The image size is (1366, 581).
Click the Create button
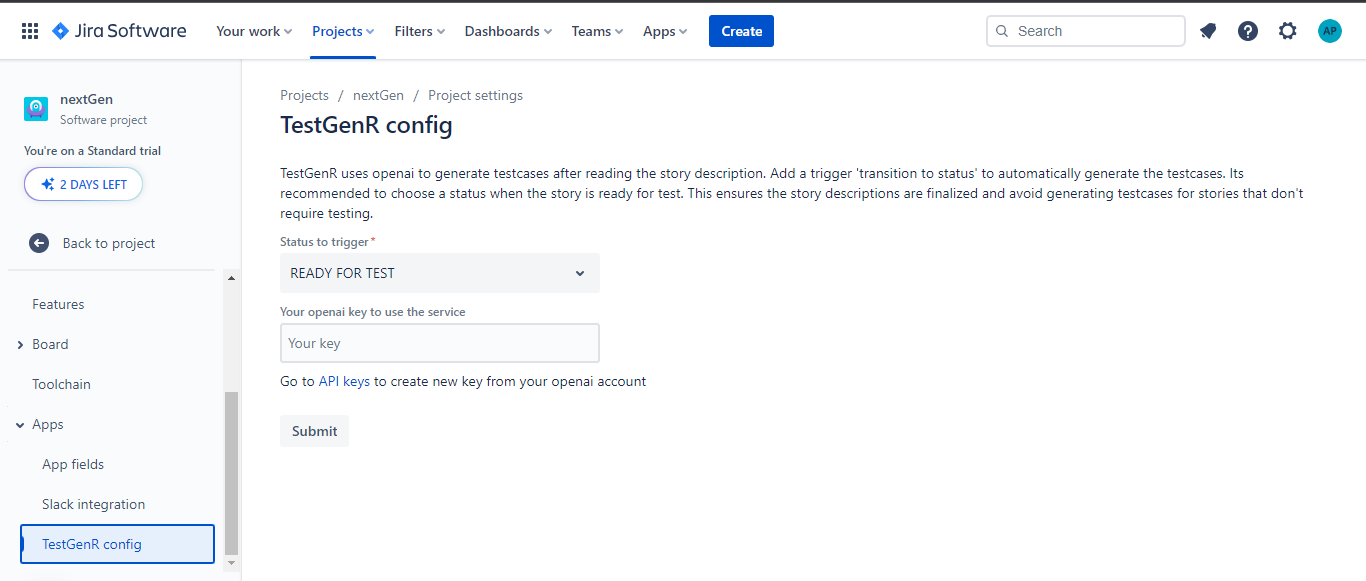coord(741,31)
